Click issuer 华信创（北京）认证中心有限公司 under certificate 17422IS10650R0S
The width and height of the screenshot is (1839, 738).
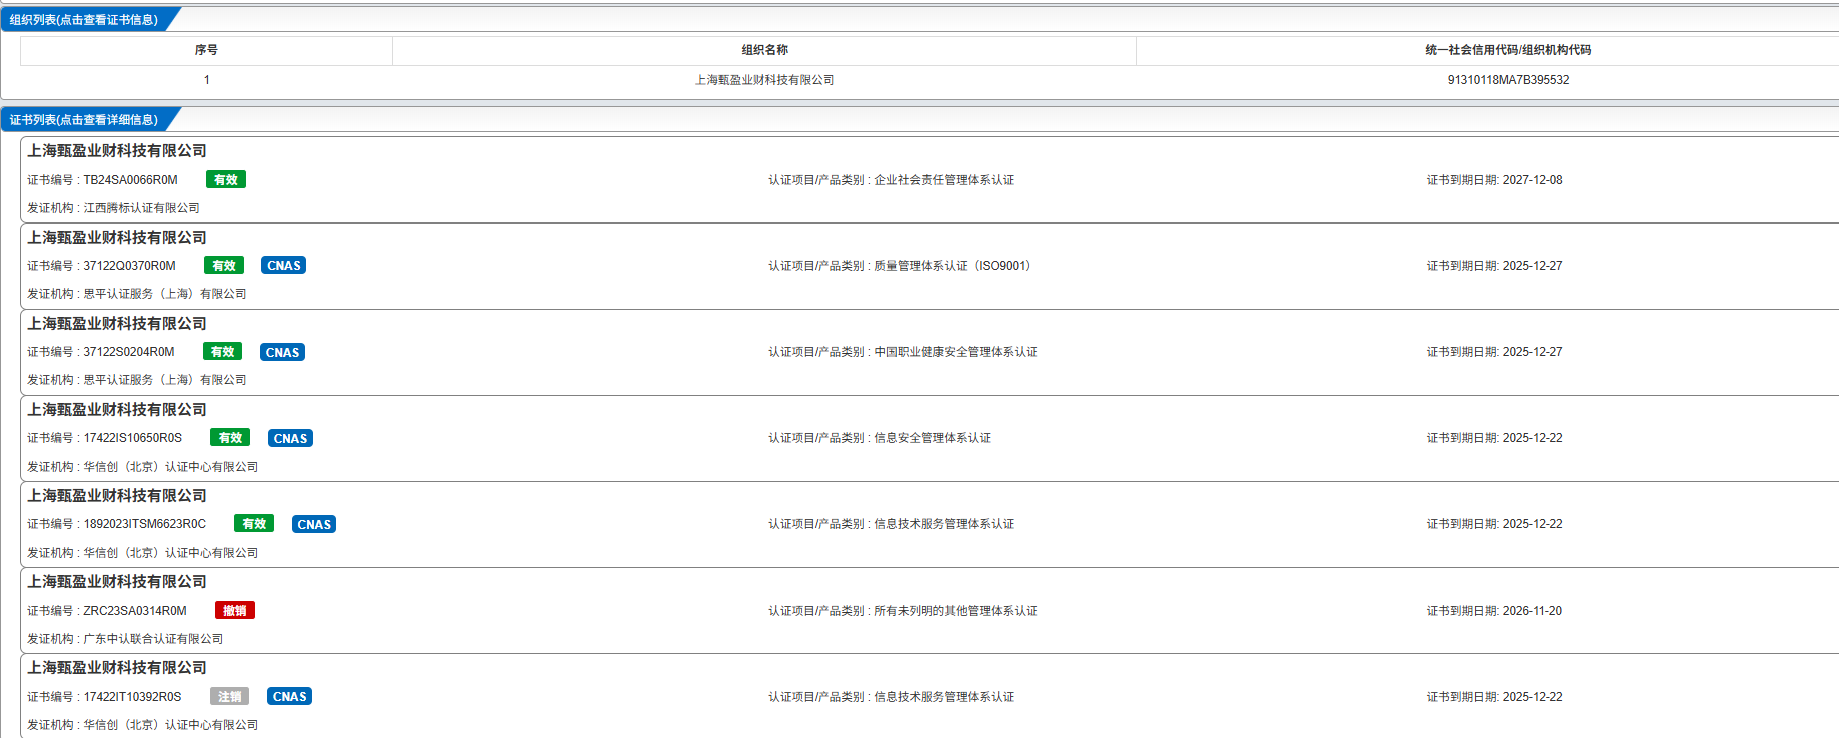click(171, 467)
